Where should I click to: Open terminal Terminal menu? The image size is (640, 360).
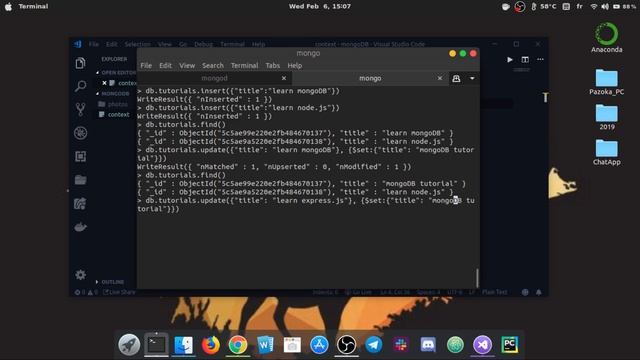(244, 65)
